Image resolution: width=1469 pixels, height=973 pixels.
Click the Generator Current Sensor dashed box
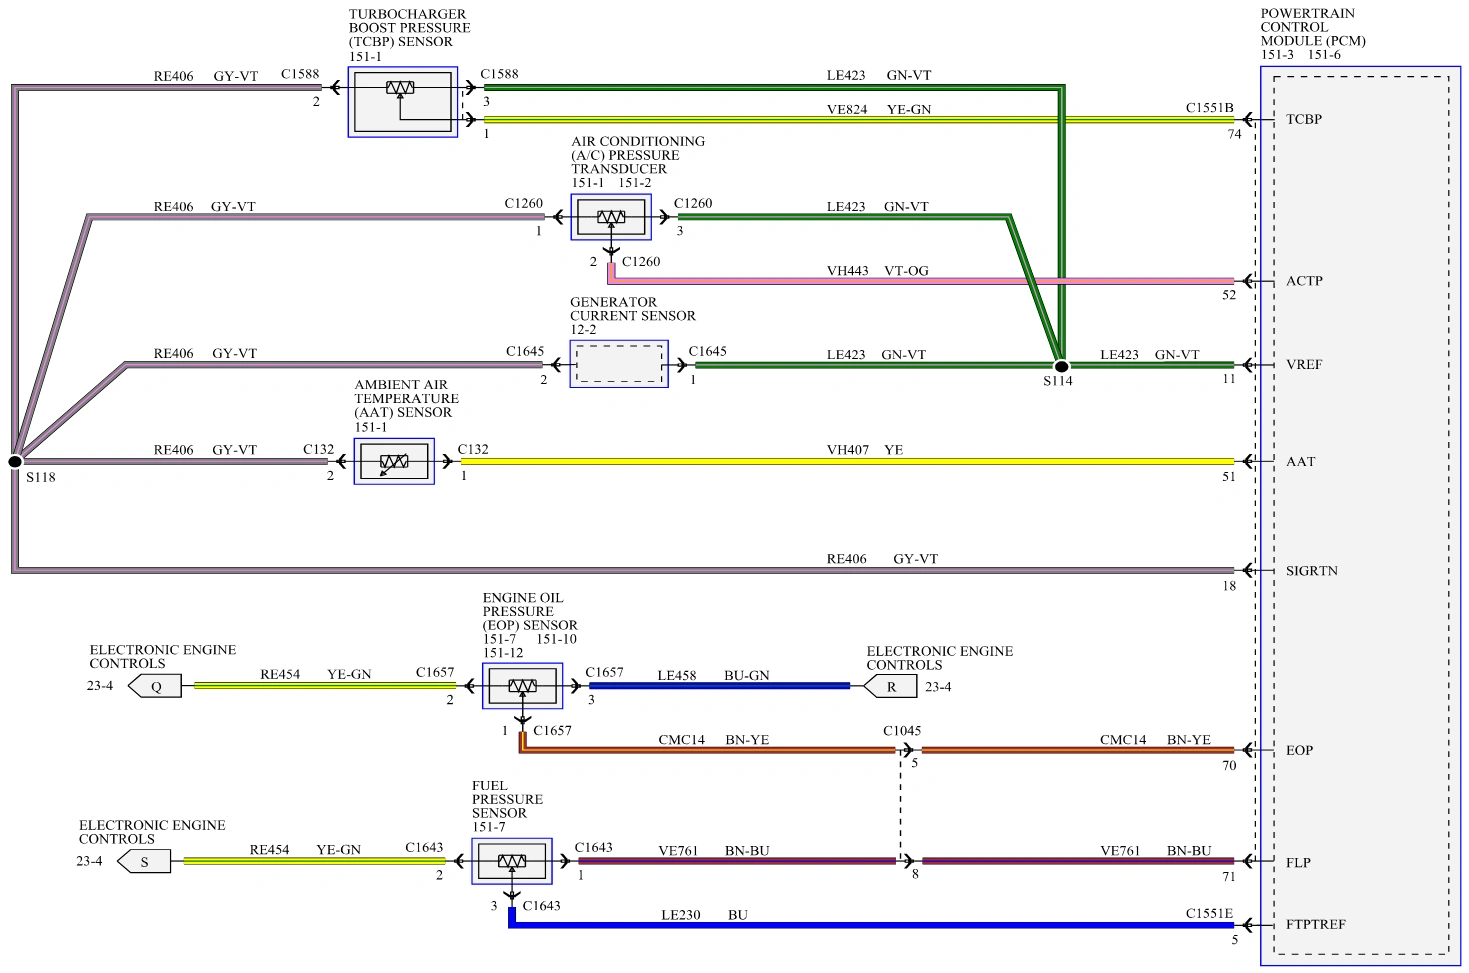pyautogui.click(x=619, y=364)
